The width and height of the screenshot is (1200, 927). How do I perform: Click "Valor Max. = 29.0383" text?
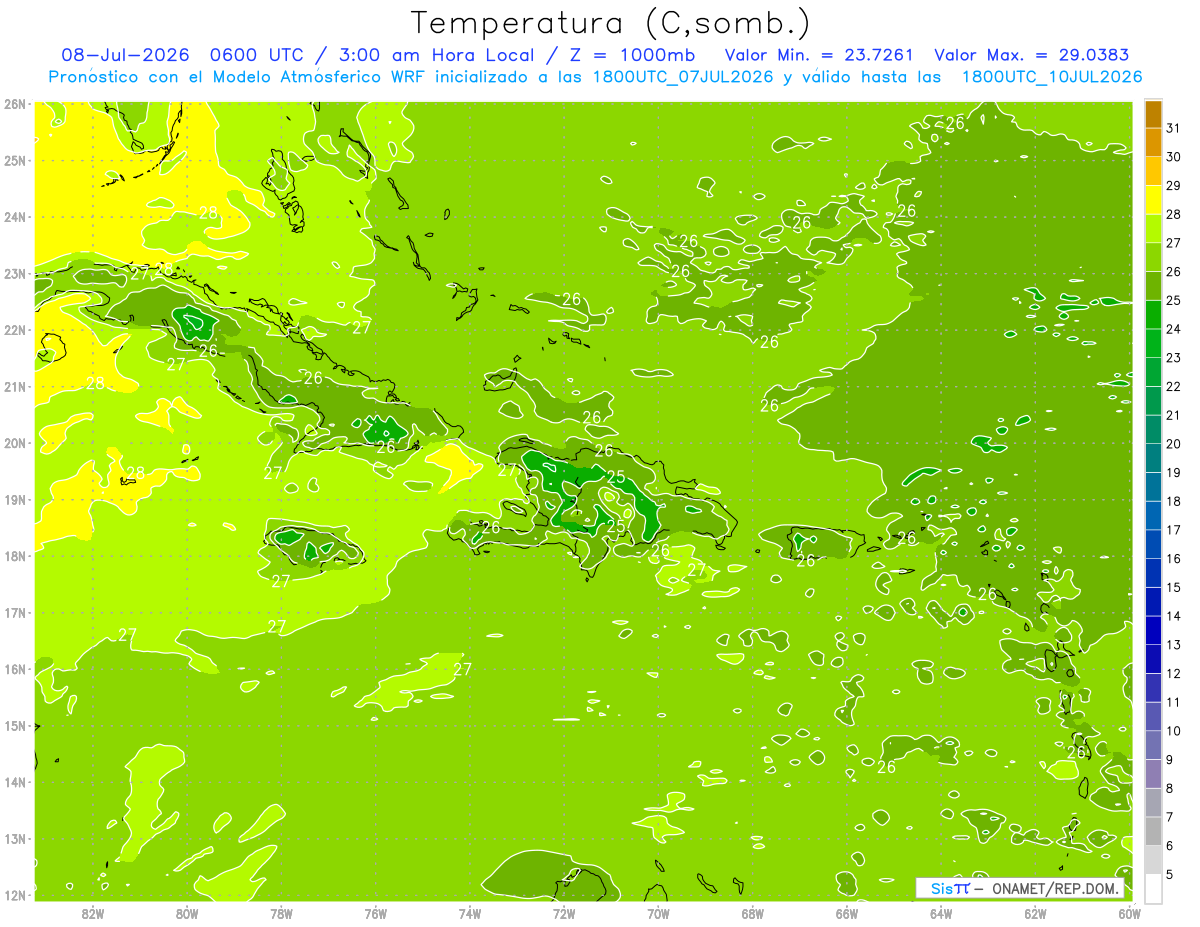(x=1032, y=55)
